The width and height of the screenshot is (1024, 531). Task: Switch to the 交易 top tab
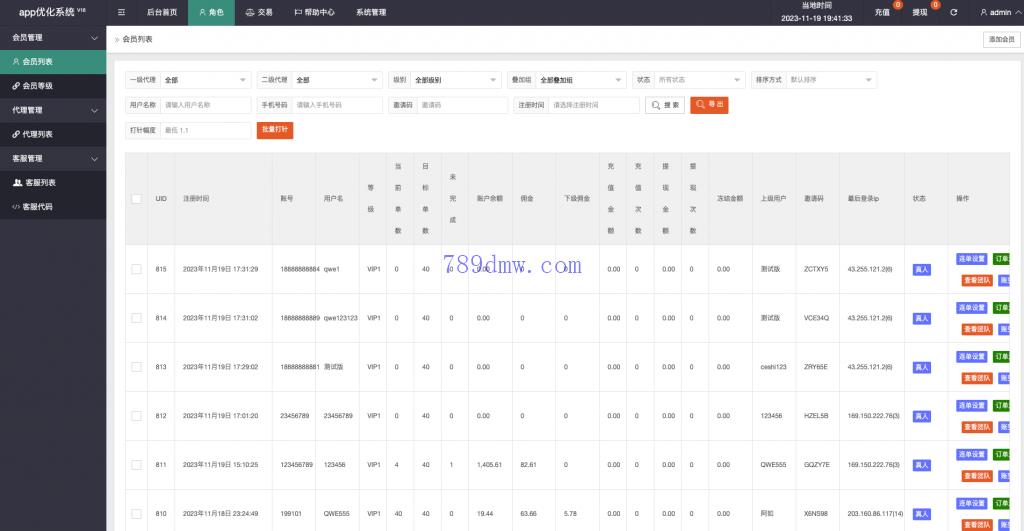click(258, 13)
